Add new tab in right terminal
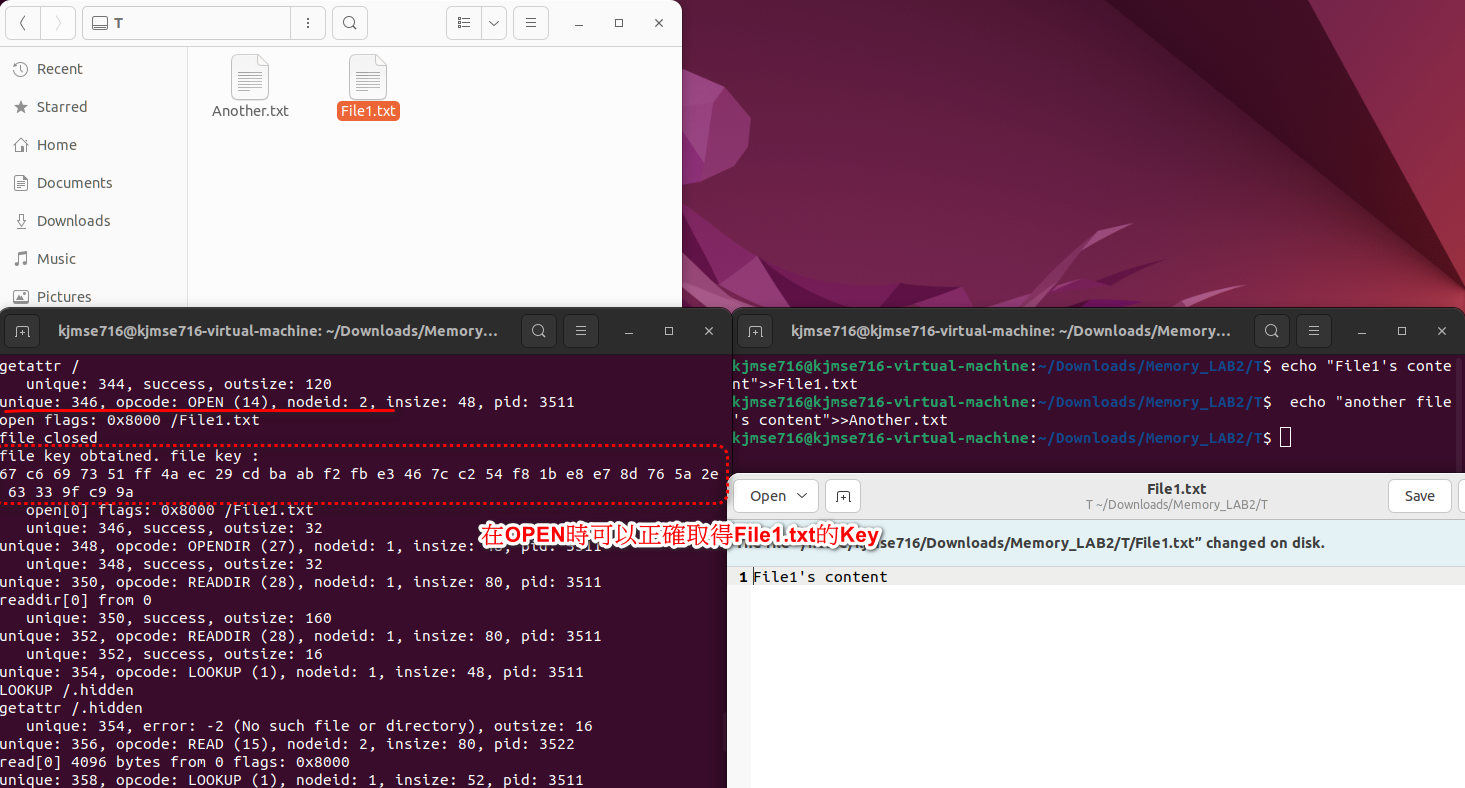1465x788 pixels. point(755,331)
